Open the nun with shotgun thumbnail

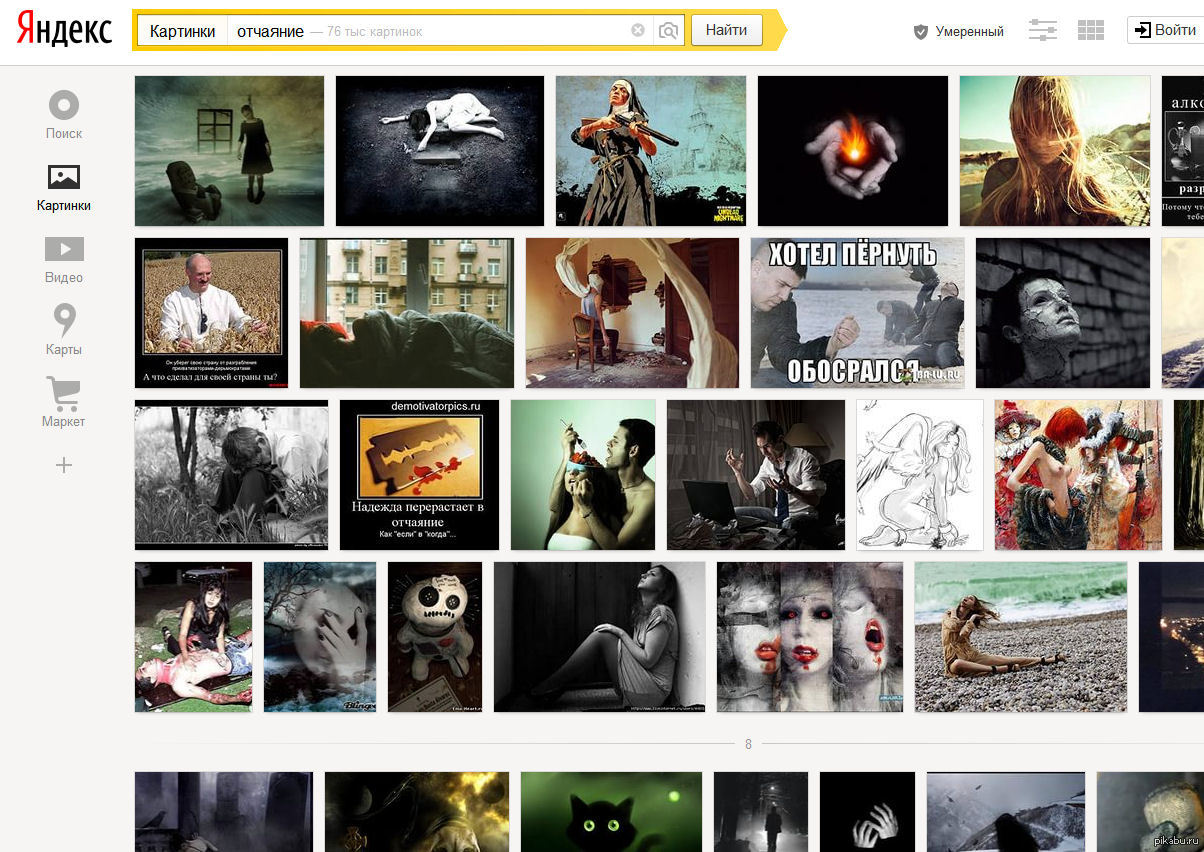coord(650,151)
